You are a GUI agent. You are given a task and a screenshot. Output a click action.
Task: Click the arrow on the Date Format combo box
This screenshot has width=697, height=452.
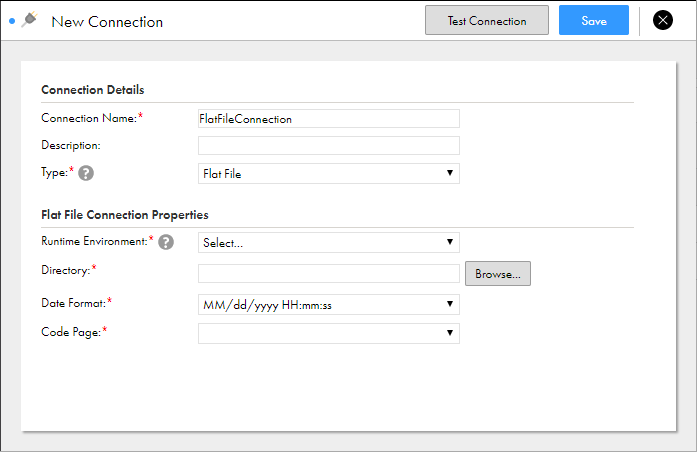450,304
